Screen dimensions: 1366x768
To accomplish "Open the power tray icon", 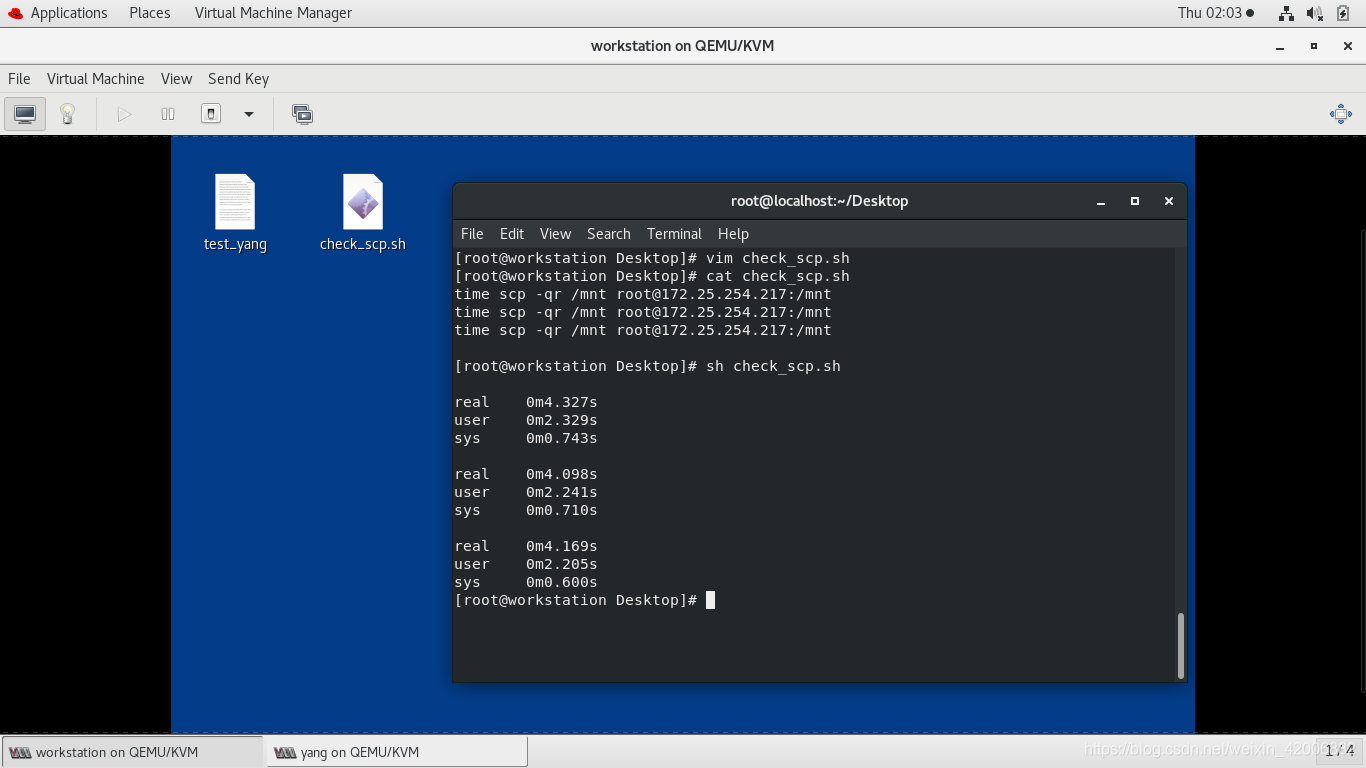I will coord(1343,13).
